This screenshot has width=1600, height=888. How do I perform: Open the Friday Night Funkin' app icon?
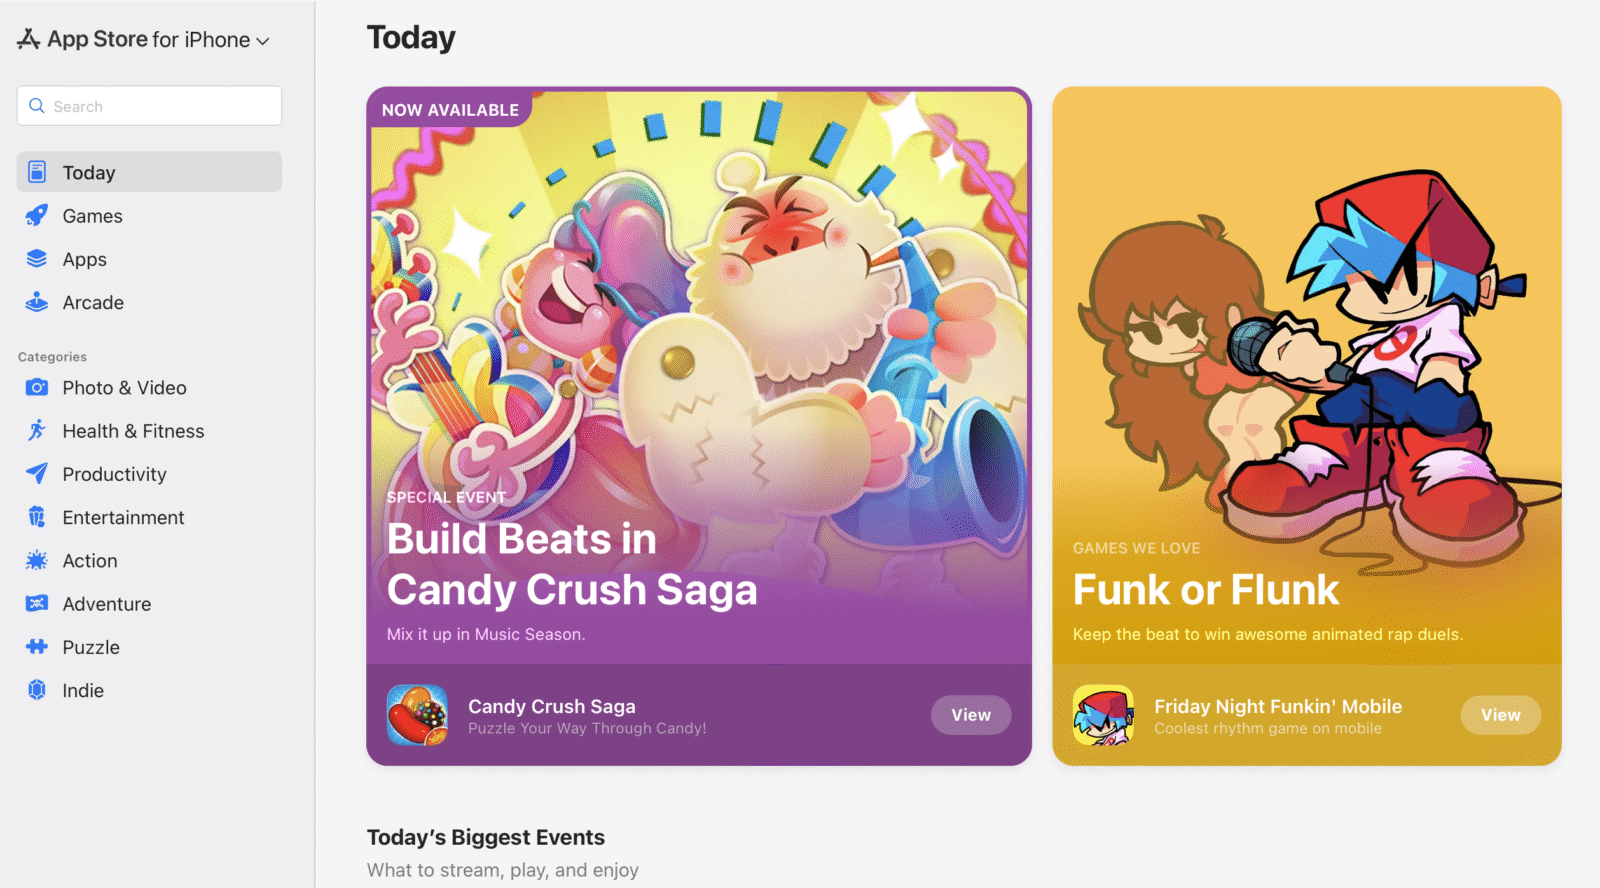click(x=1103, y=715)
